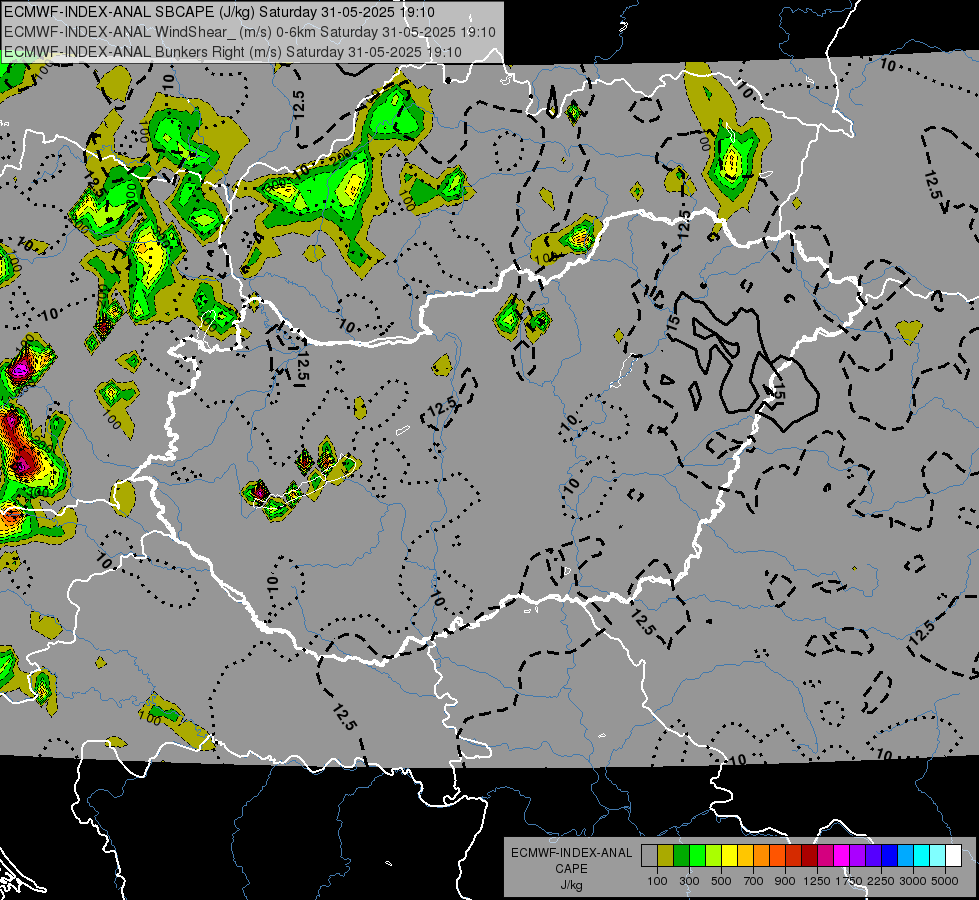This screenshot has height=900, width=979.
Task: Click the CAPE label in the legend
Action: [x=571, y=869]
